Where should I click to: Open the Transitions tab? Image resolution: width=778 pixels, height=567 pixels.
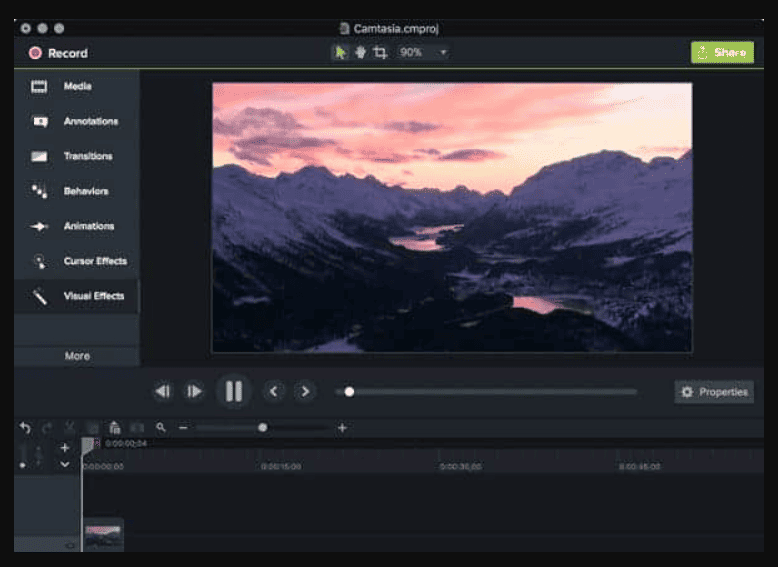point(76,156)
